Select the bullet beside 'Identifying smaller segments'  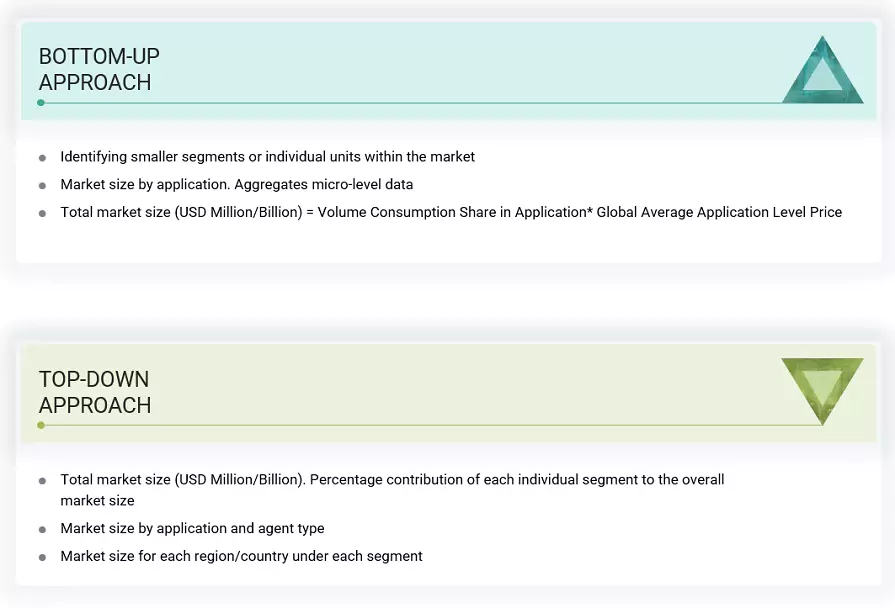click(42, 157)
